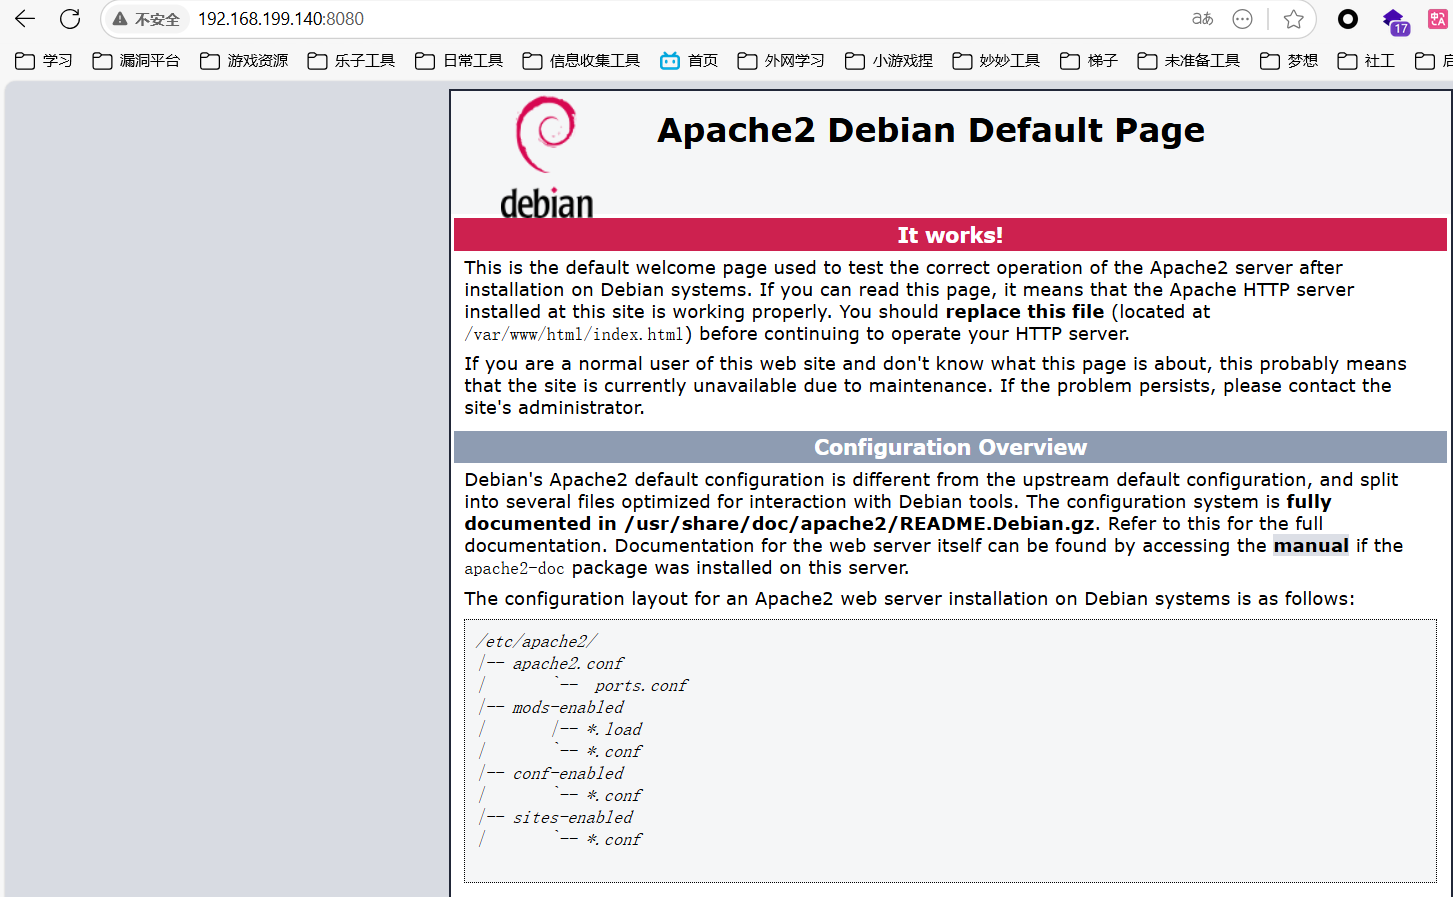Open the translate page icon in address bar
The image size is (1453, 897).
pos(1202,19)
